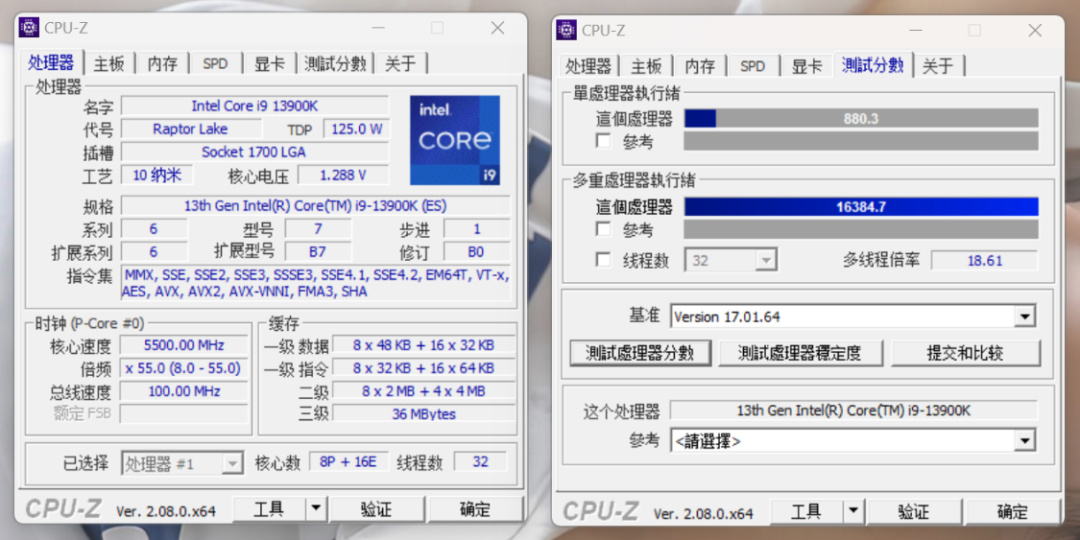The width and height of the screenshot is (1080, 540).
Task: Click 验证 button in left window
Action: (377, 510)
